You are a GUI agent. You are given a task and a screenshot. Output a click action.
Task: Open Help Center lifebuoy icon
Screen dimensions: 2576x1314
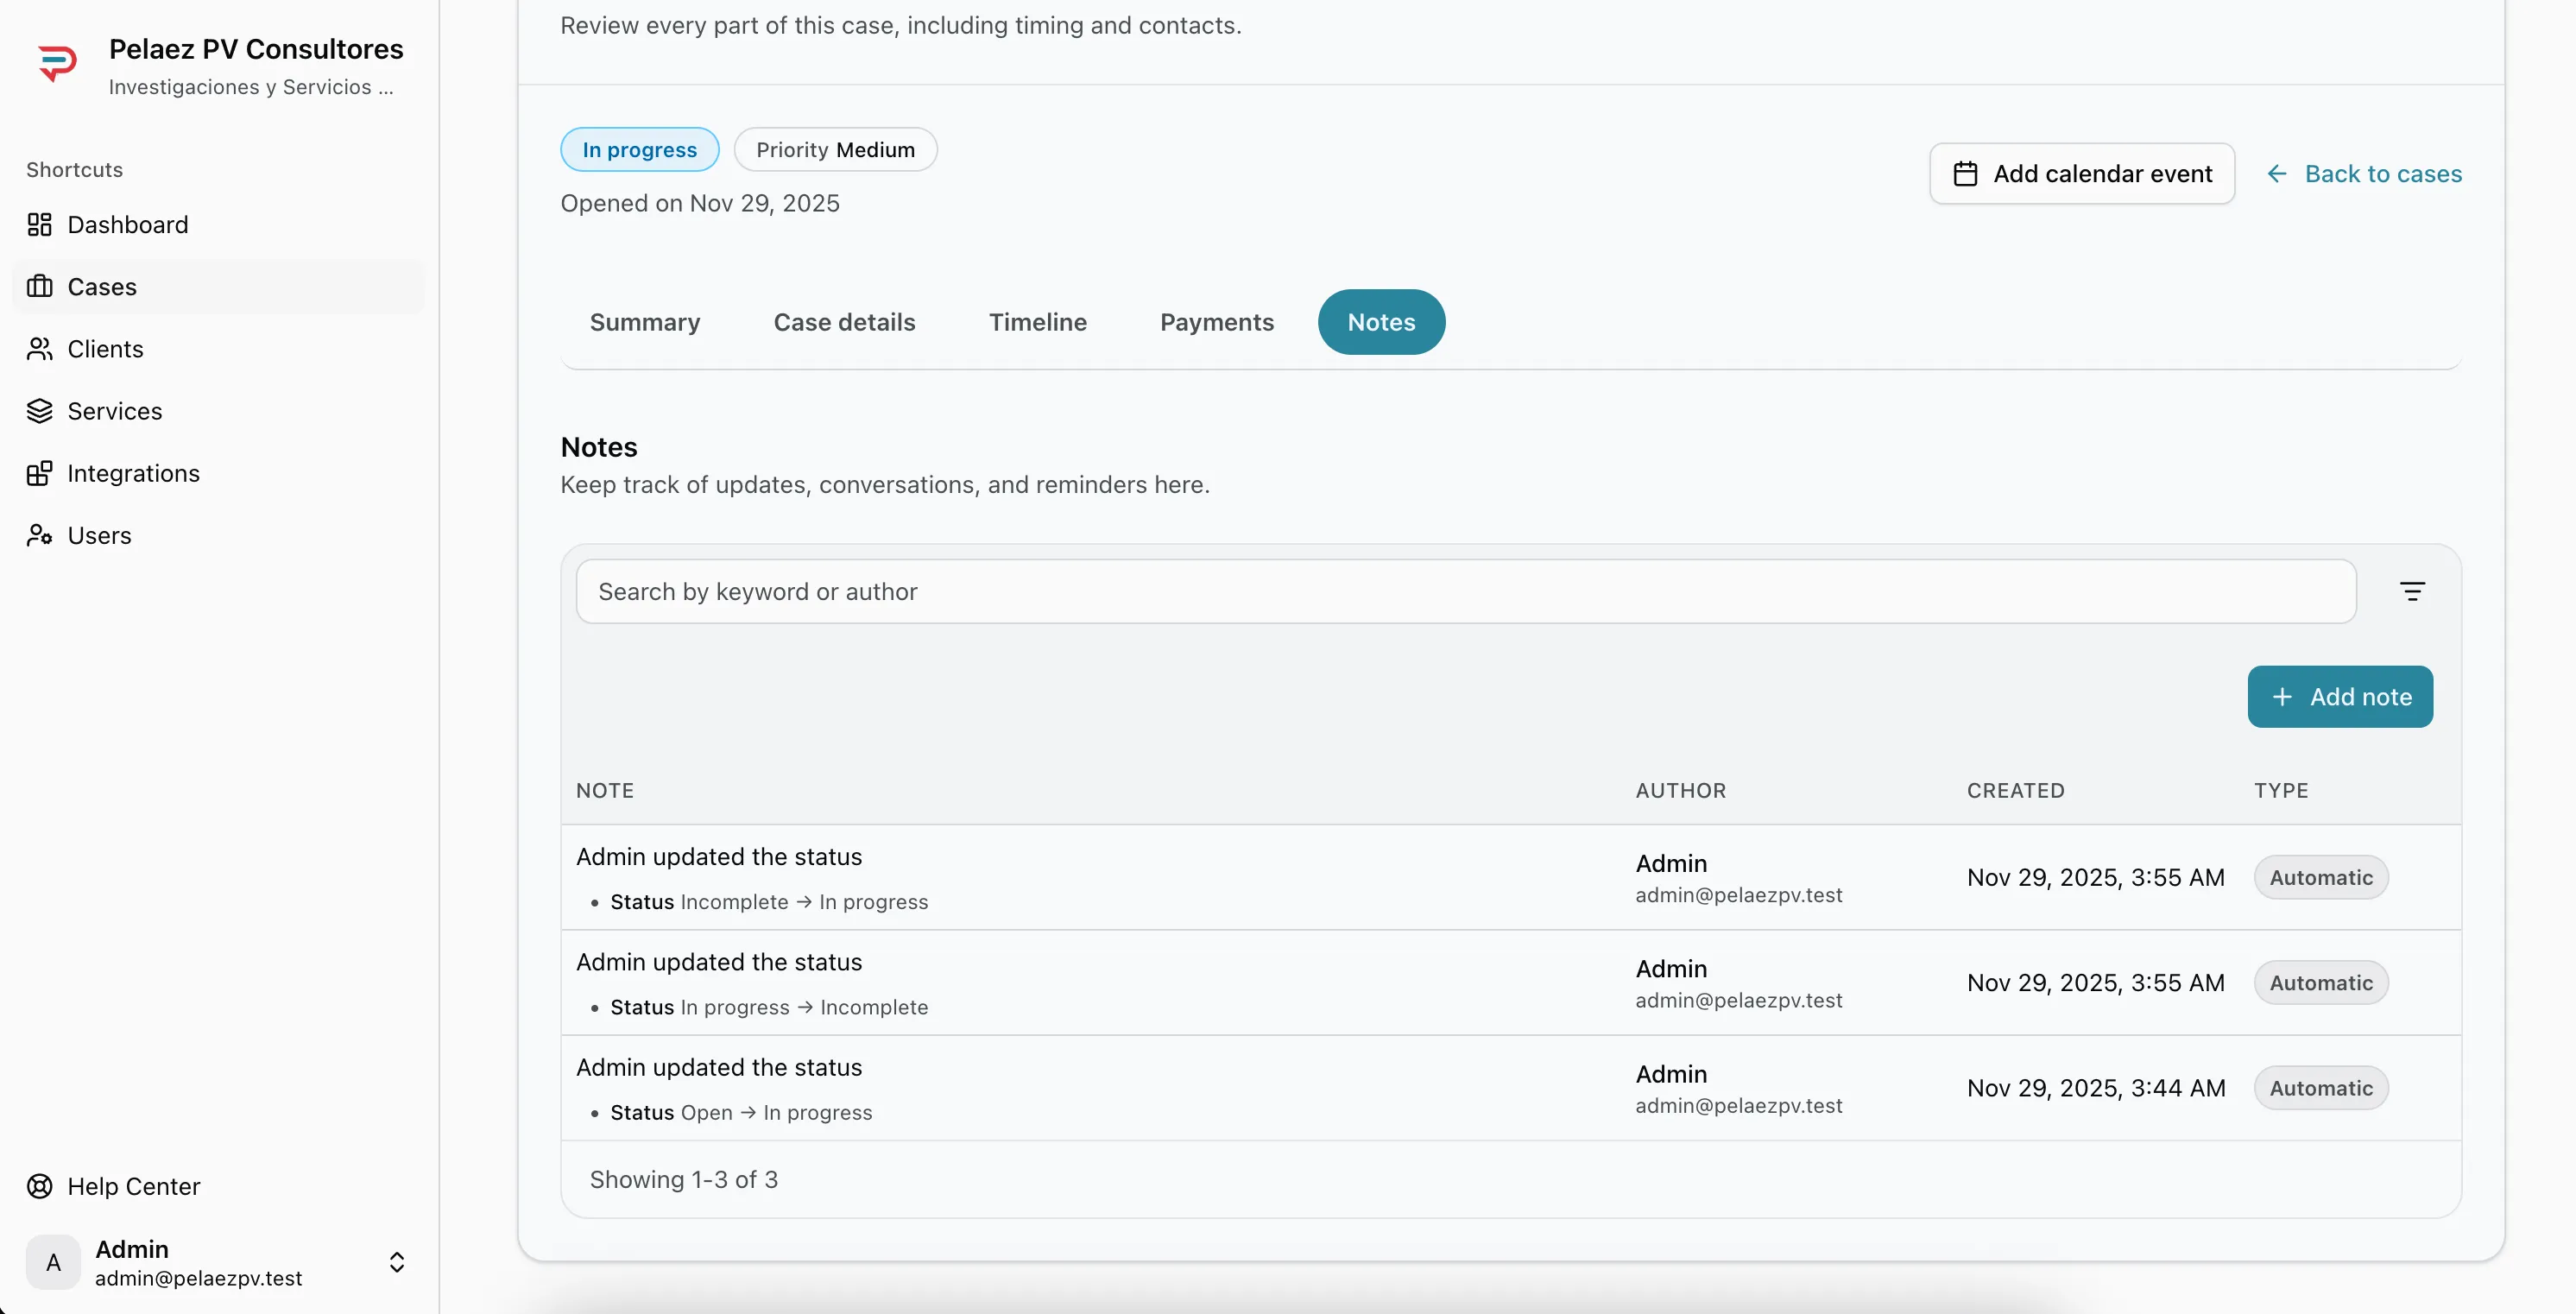(39, 1186)
